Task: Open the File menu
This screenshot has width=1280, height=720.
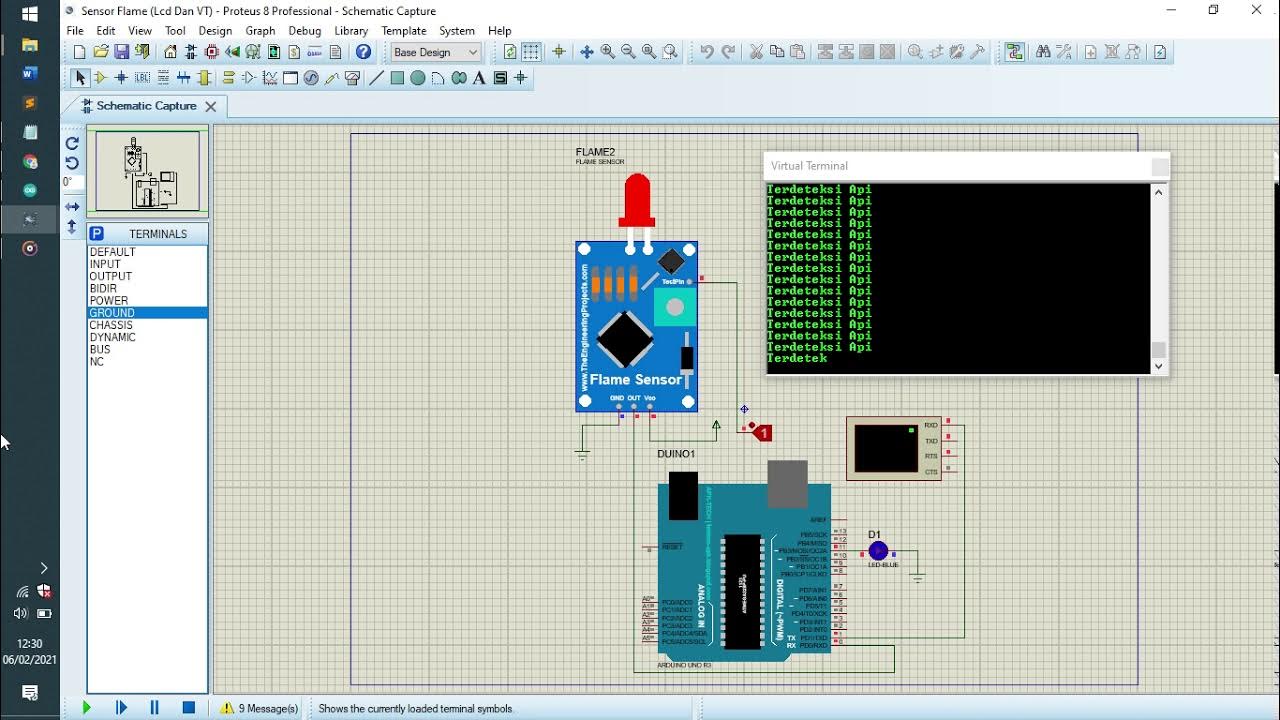Action: 75,31
